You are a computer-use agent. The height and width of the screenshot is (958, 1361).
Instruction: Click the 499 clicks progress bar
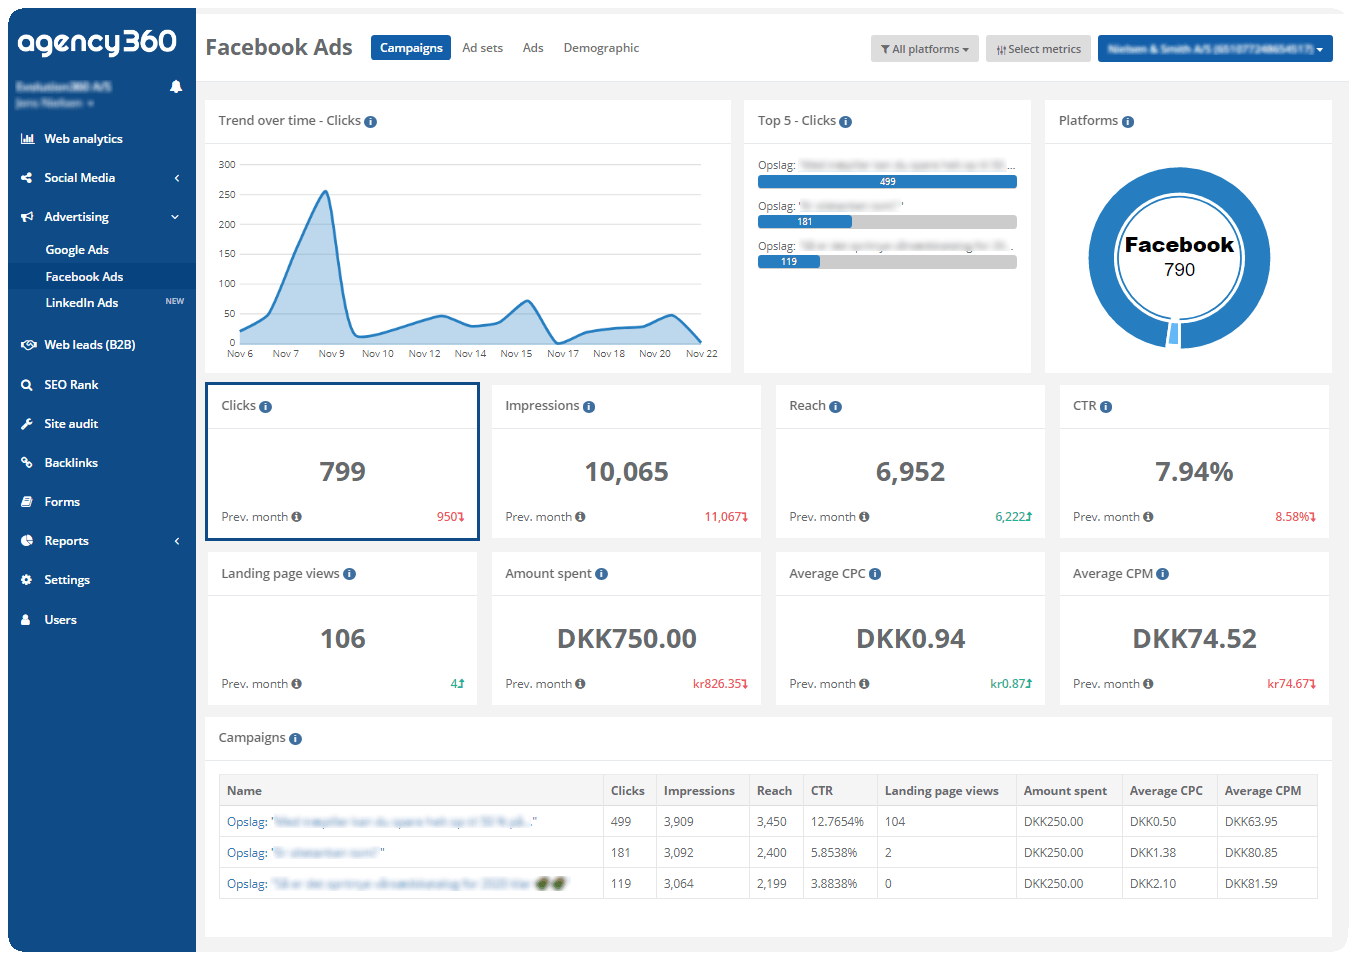(887, 182)
